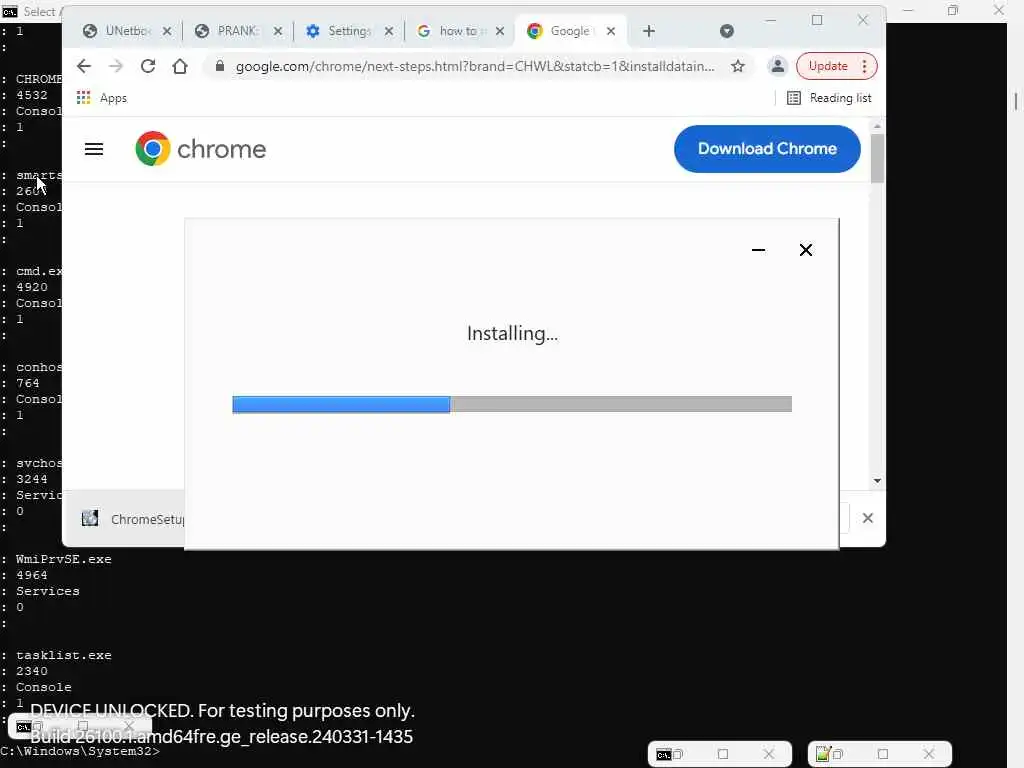Image resolution: width=1024 pixels, height=768 pixels.
Task: Click PID value 4964 in command prompt
Action: [x=32, y=575]
